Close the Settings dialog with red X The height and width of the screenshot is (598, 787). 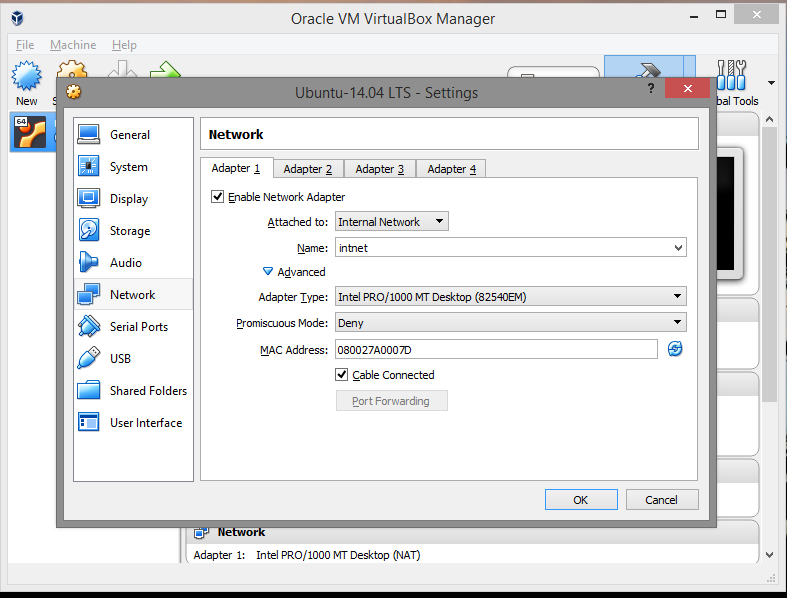[x=687, y=88]
